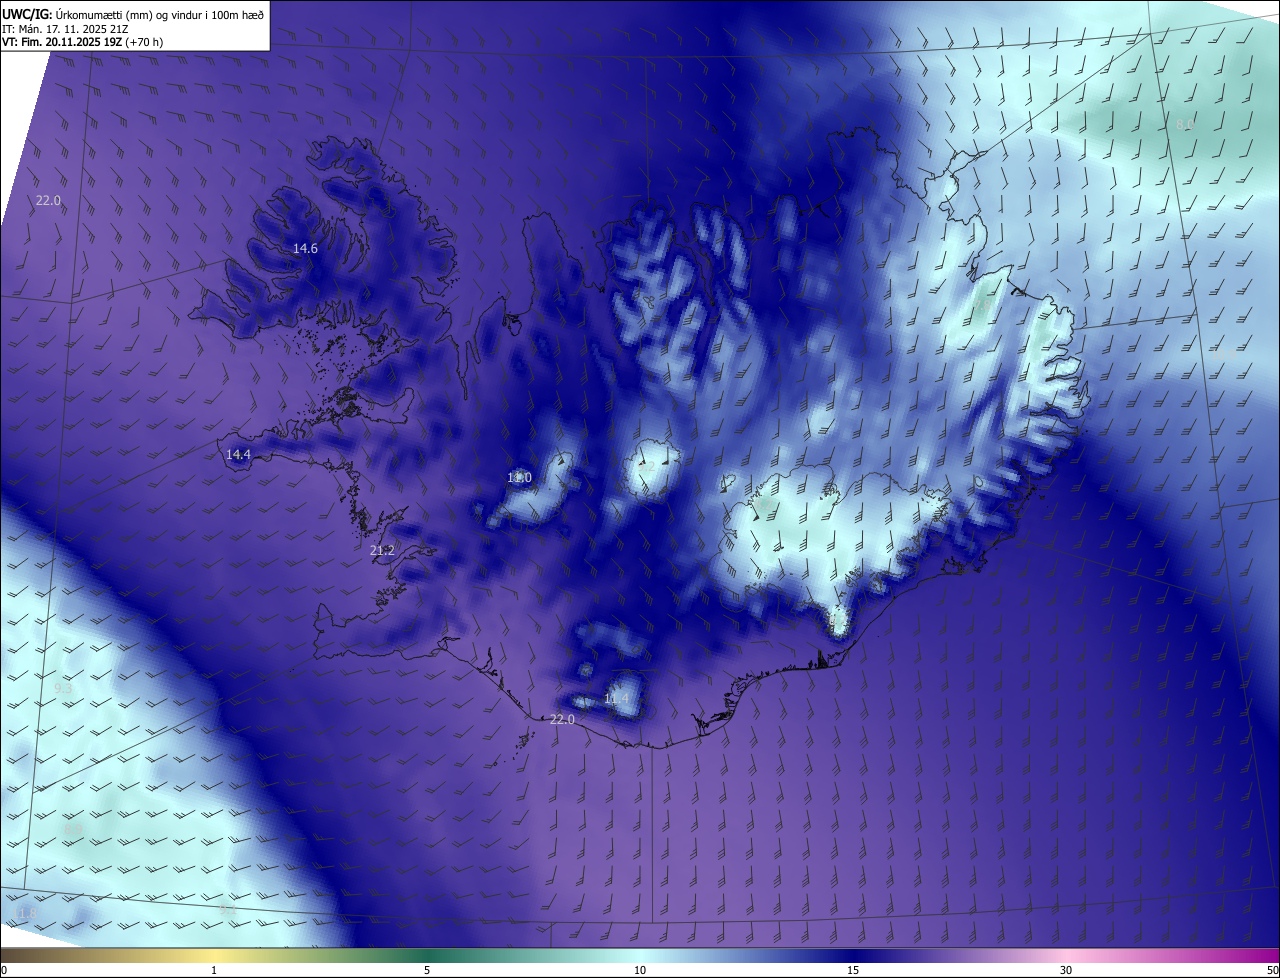Screen dimensions: 1280x978
Task: Click the 14.4 value on the western peninsula tip
Action: point(238,454)
